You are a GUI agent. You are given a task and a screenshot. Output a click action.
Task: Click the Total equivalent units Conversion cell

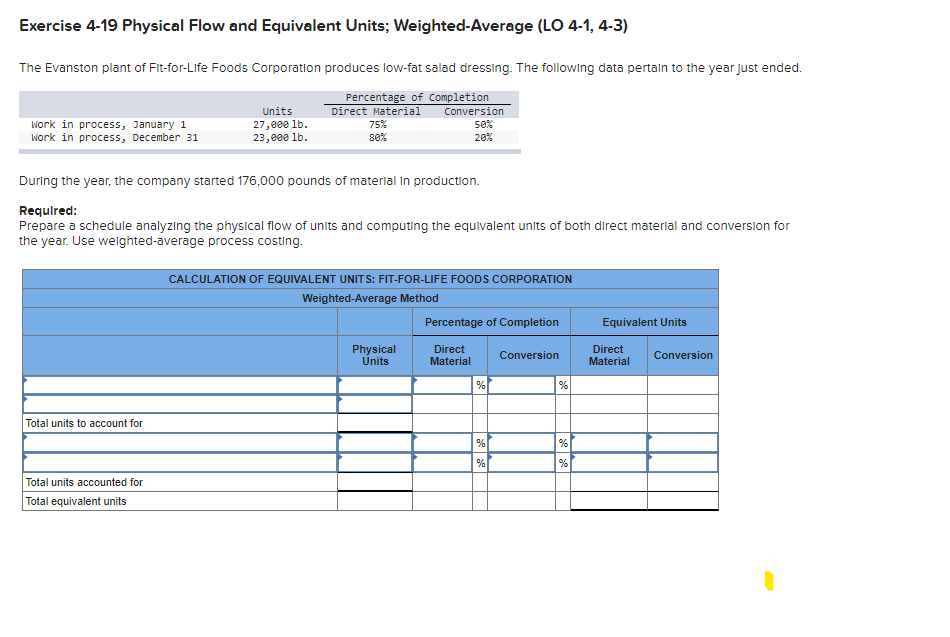click(x=682, y=500)
